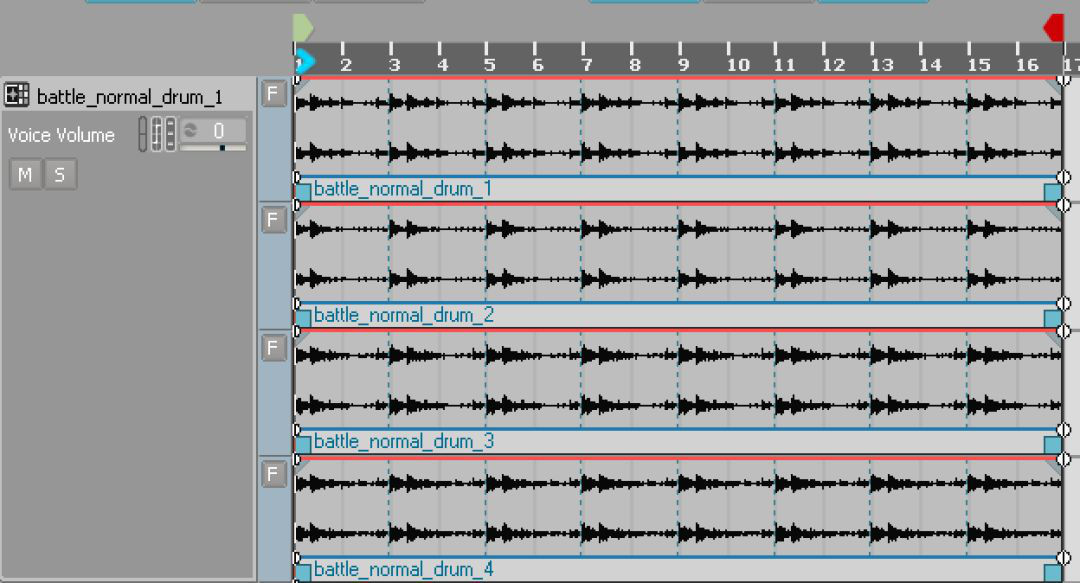Click the blue end handle of battle_normal_drum_3 clip
The width and height of the screenshot is (1080, 583).
coord(1052,444)
